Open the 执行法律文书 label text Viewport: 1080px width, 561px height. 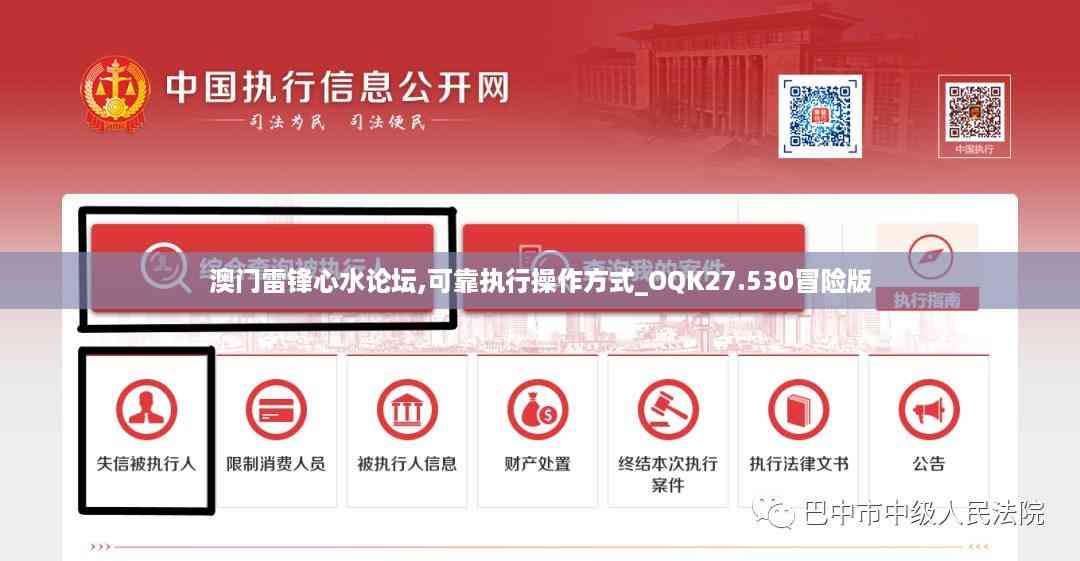click(798, 464)
